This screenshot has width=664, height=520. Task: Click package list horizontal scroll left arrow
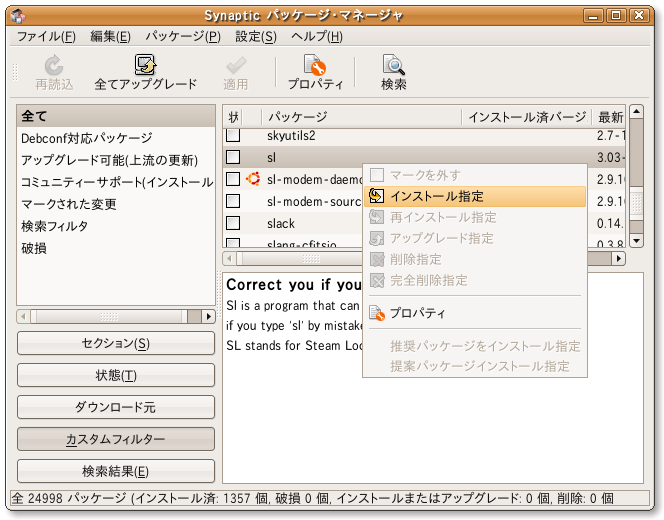tap(230, 258)
